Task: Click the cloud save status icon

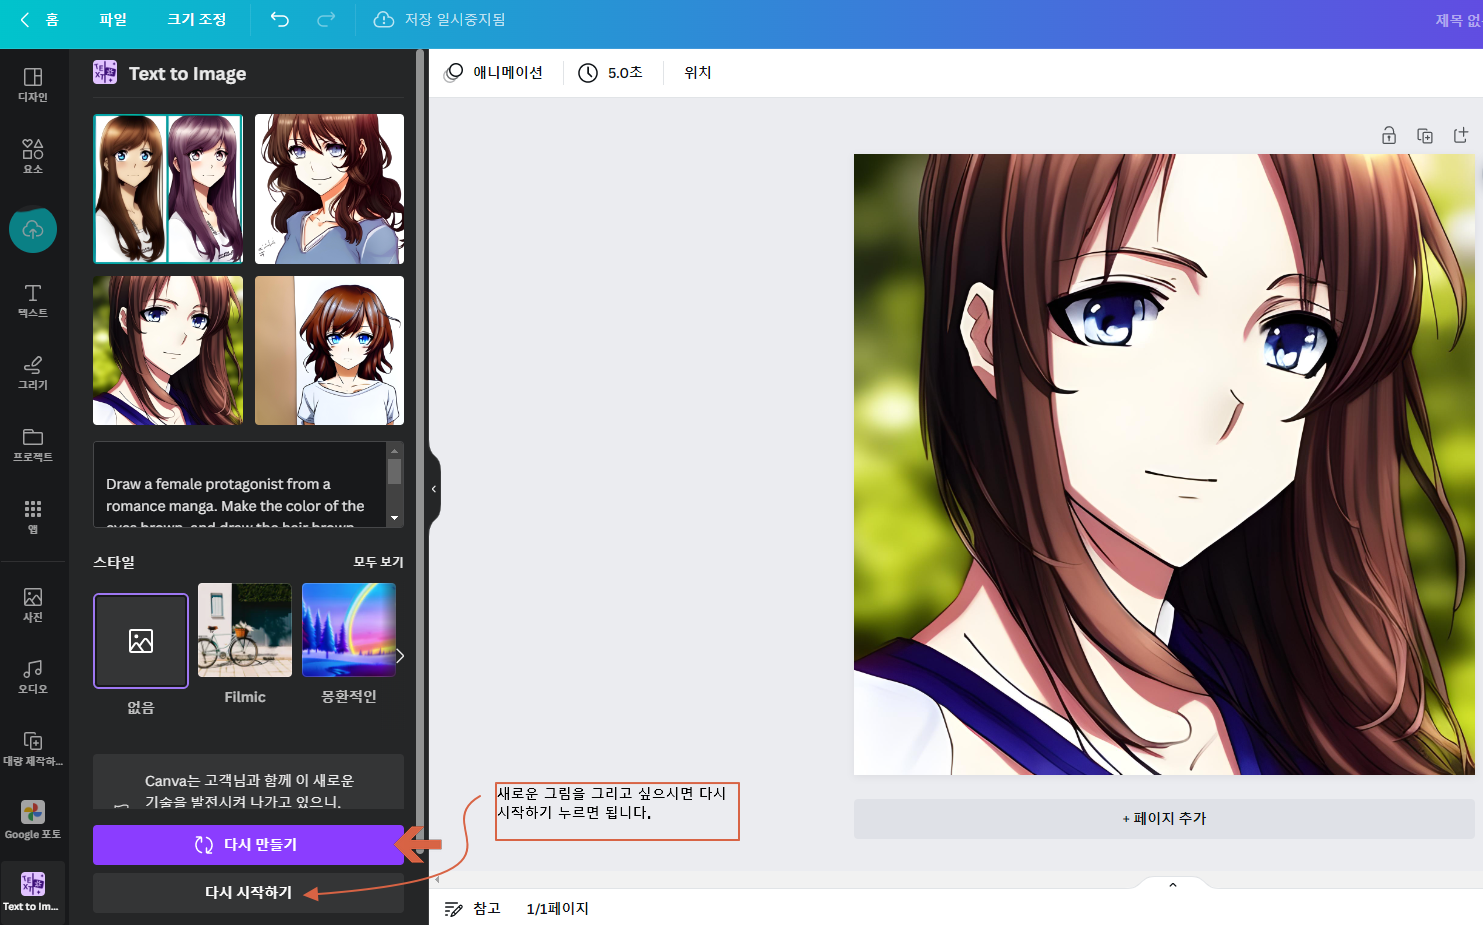Action: [384, 20]
